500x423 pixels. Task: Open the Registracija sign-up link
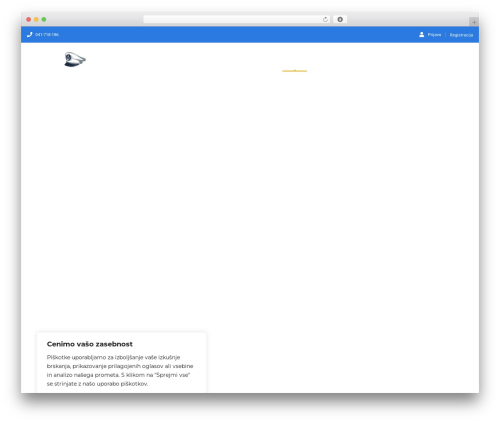tap(461, 35)
